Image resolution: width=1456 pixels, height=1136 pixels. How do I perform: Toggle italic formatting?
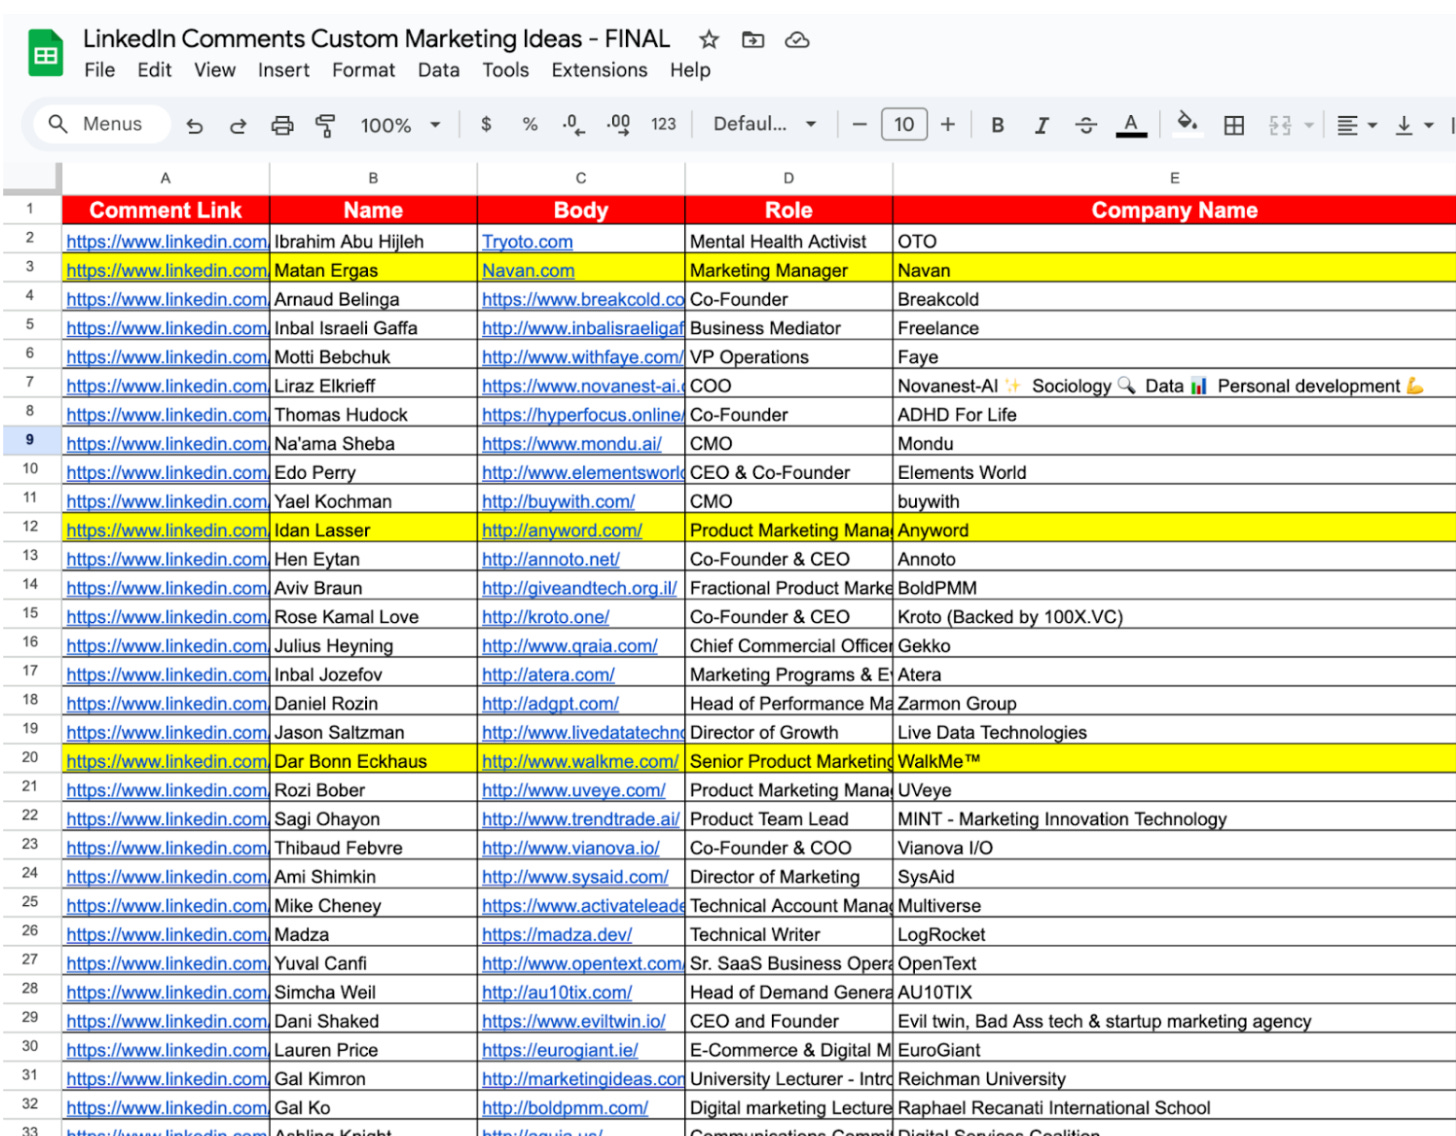tap(1041, 125)
